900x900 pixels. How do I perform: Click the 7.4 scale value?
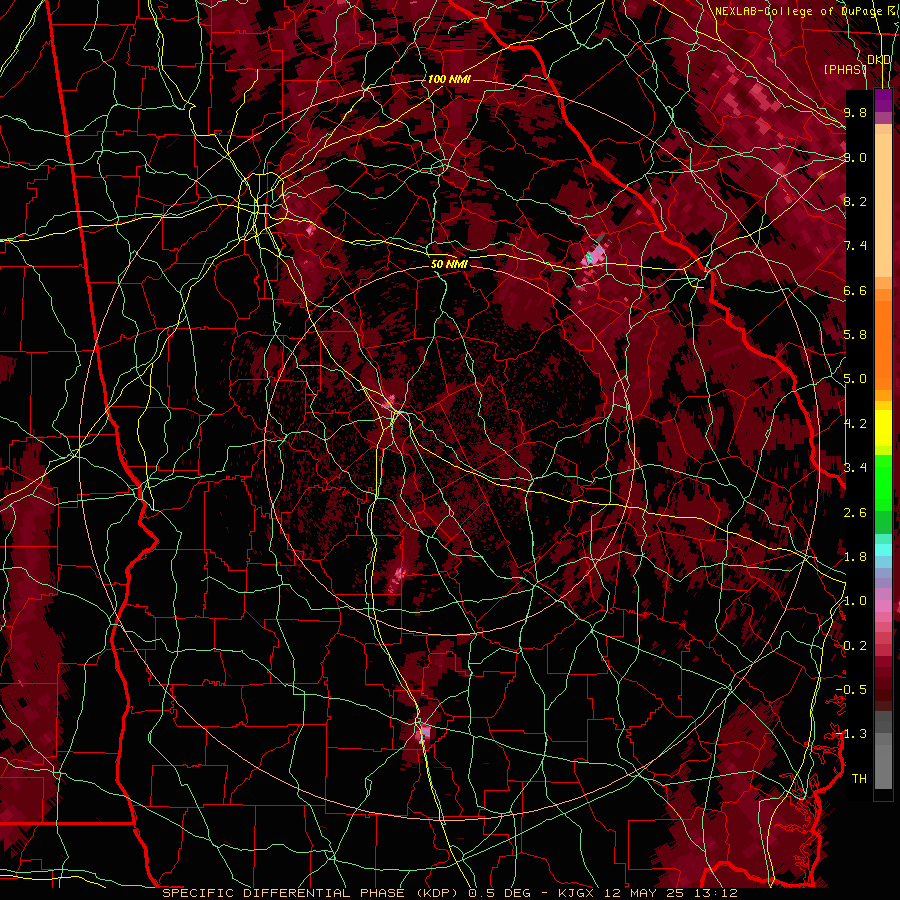[855, 246]
